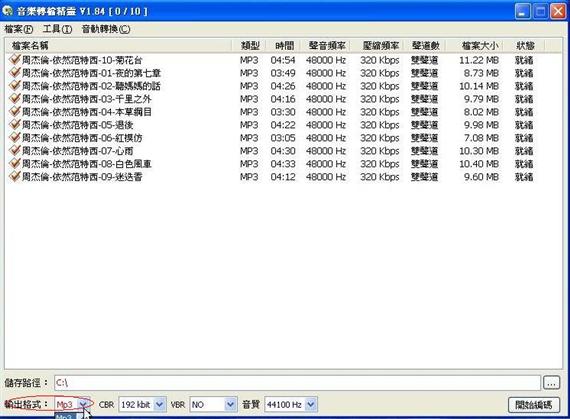
Task: Toggle checkbox for 09-迷迭香 track
Action: tap(15, 176)
